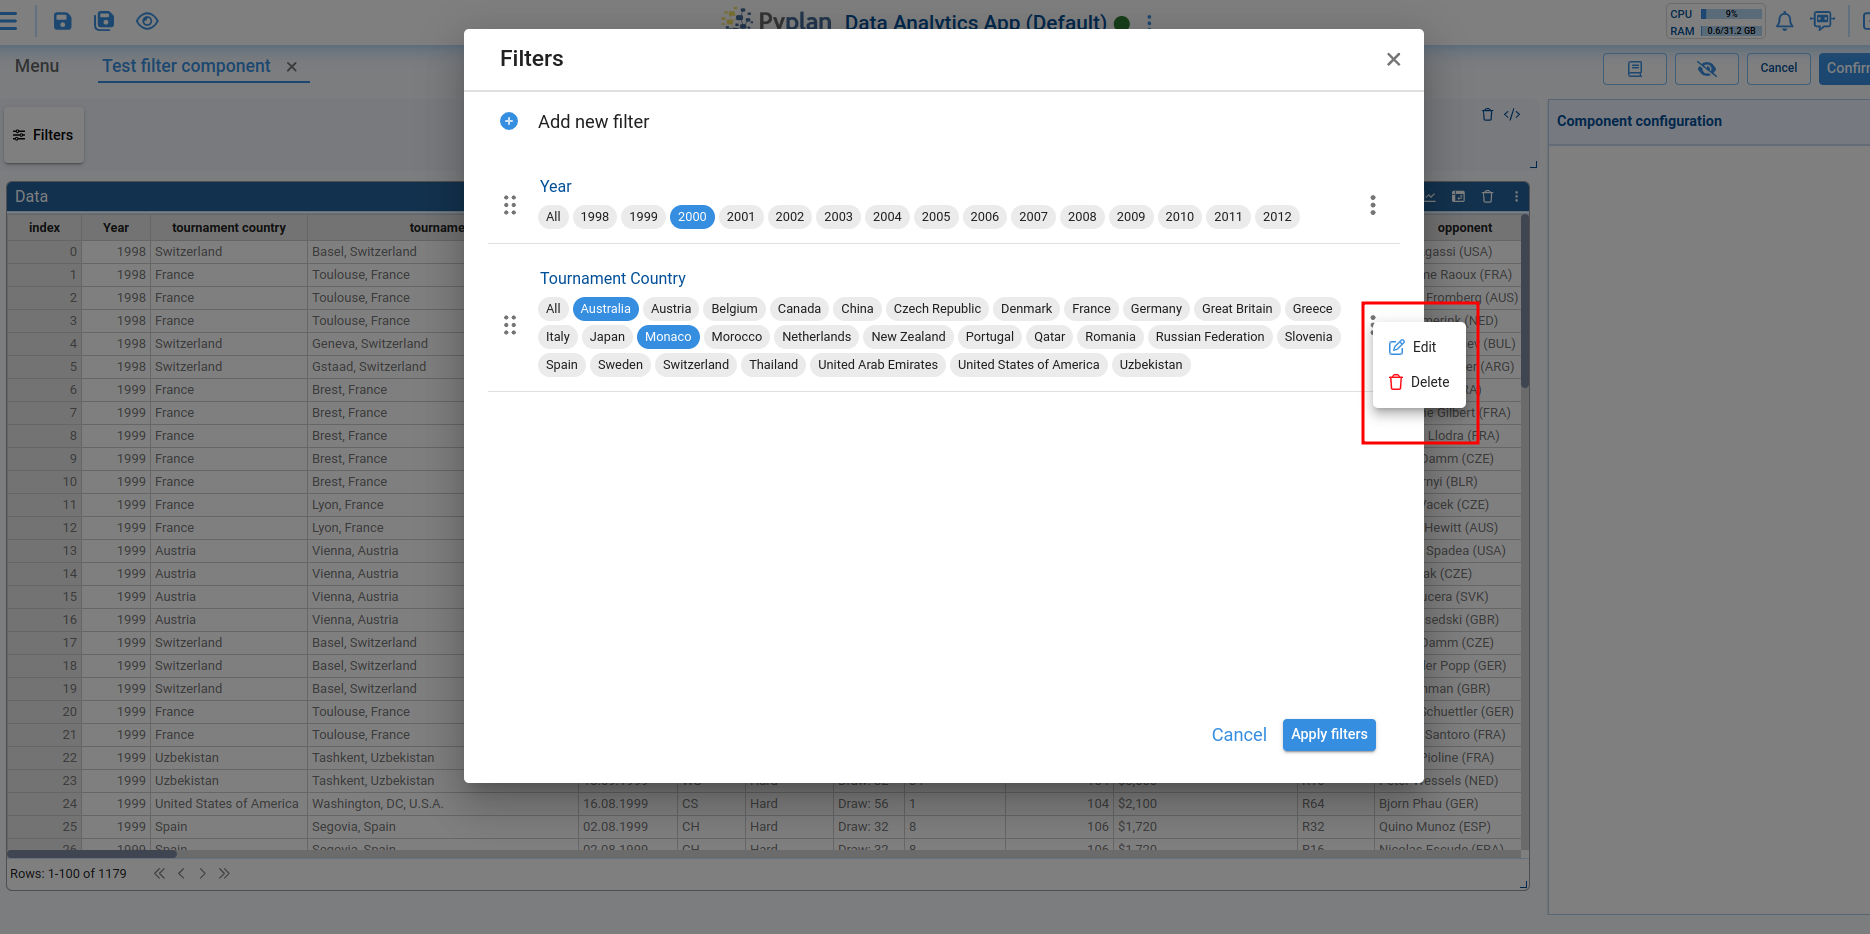1870x934 pixels.
Task: Click the hamburger menu icon
Action: [9, 21]
